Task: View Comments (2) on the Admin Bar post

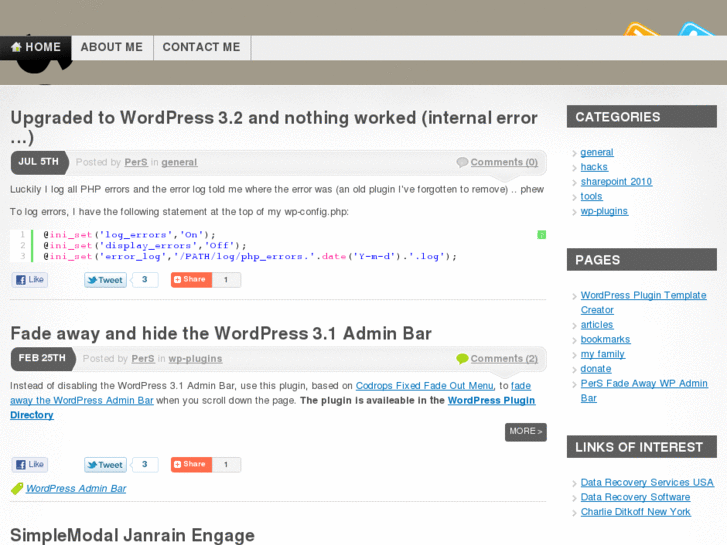Action: (x=503, y=358)
